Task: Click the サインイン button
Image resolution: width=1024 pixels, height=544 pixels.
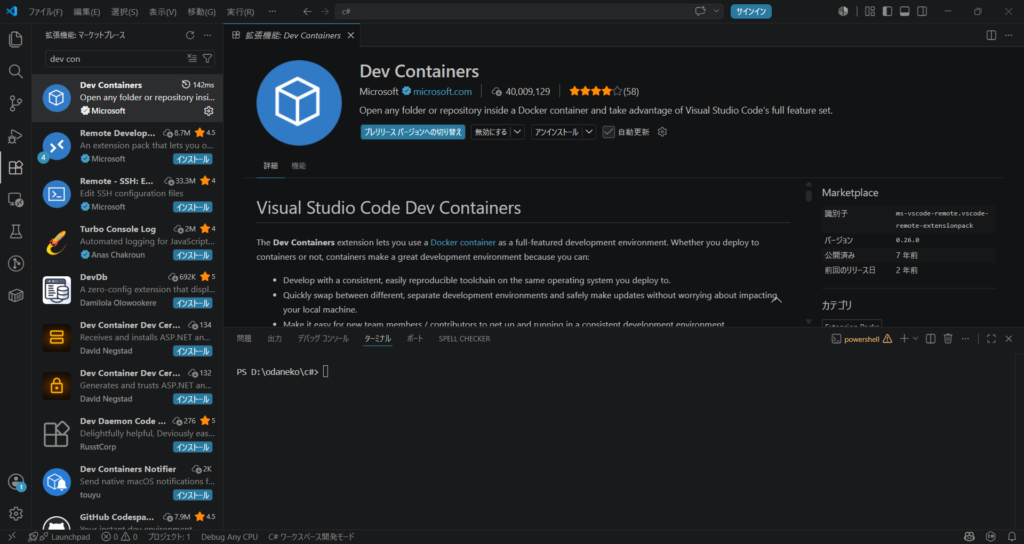Action: click(x=751, y=11)
